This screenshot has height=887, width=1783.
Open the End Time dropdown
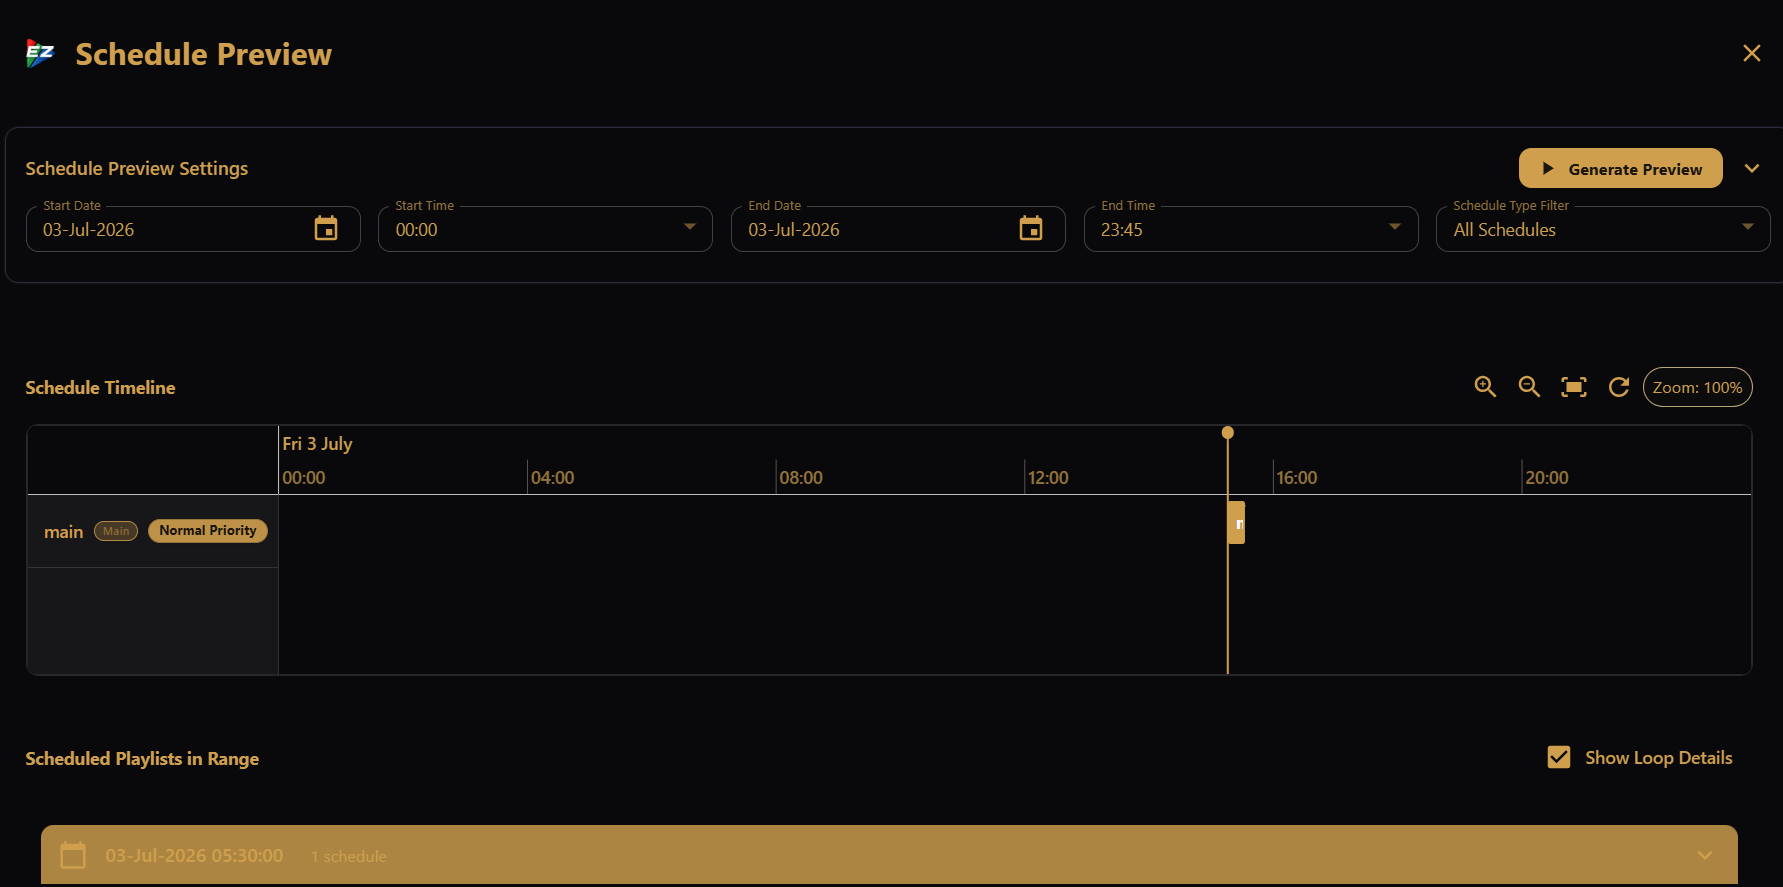click(1250, 229)
